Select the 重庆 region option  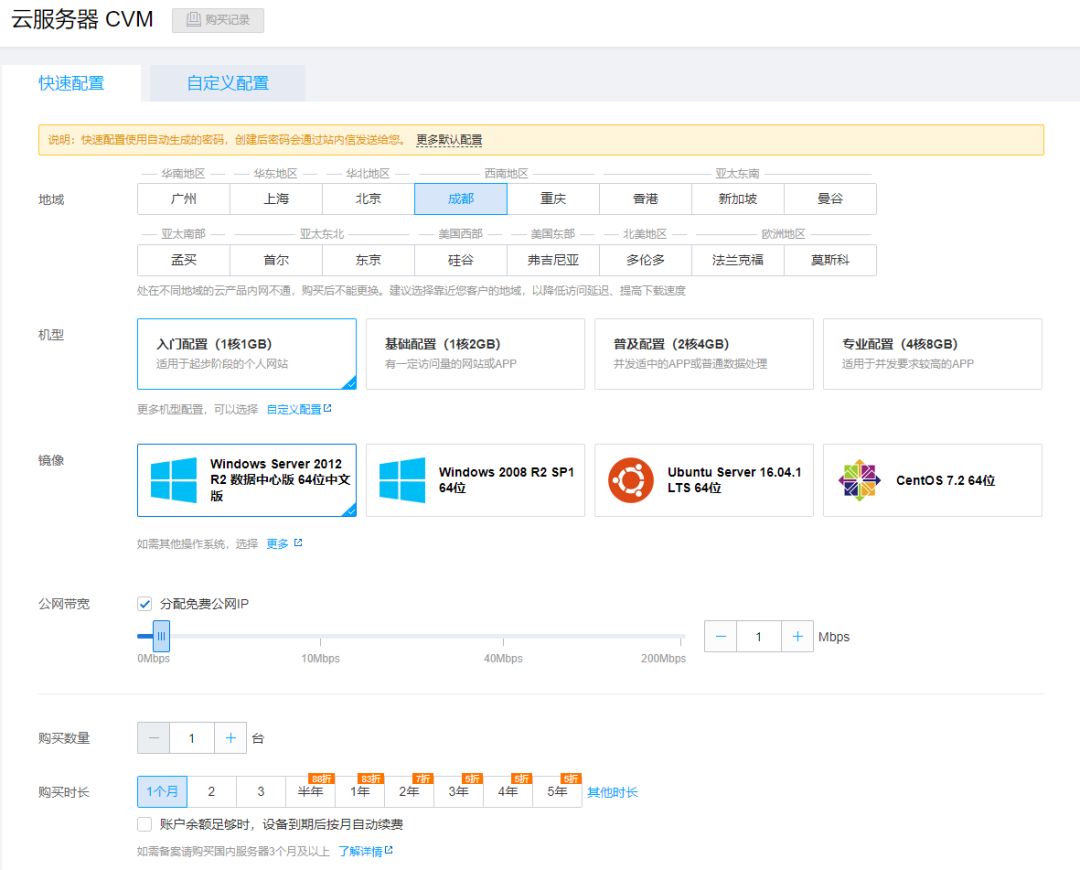(554, 199)
